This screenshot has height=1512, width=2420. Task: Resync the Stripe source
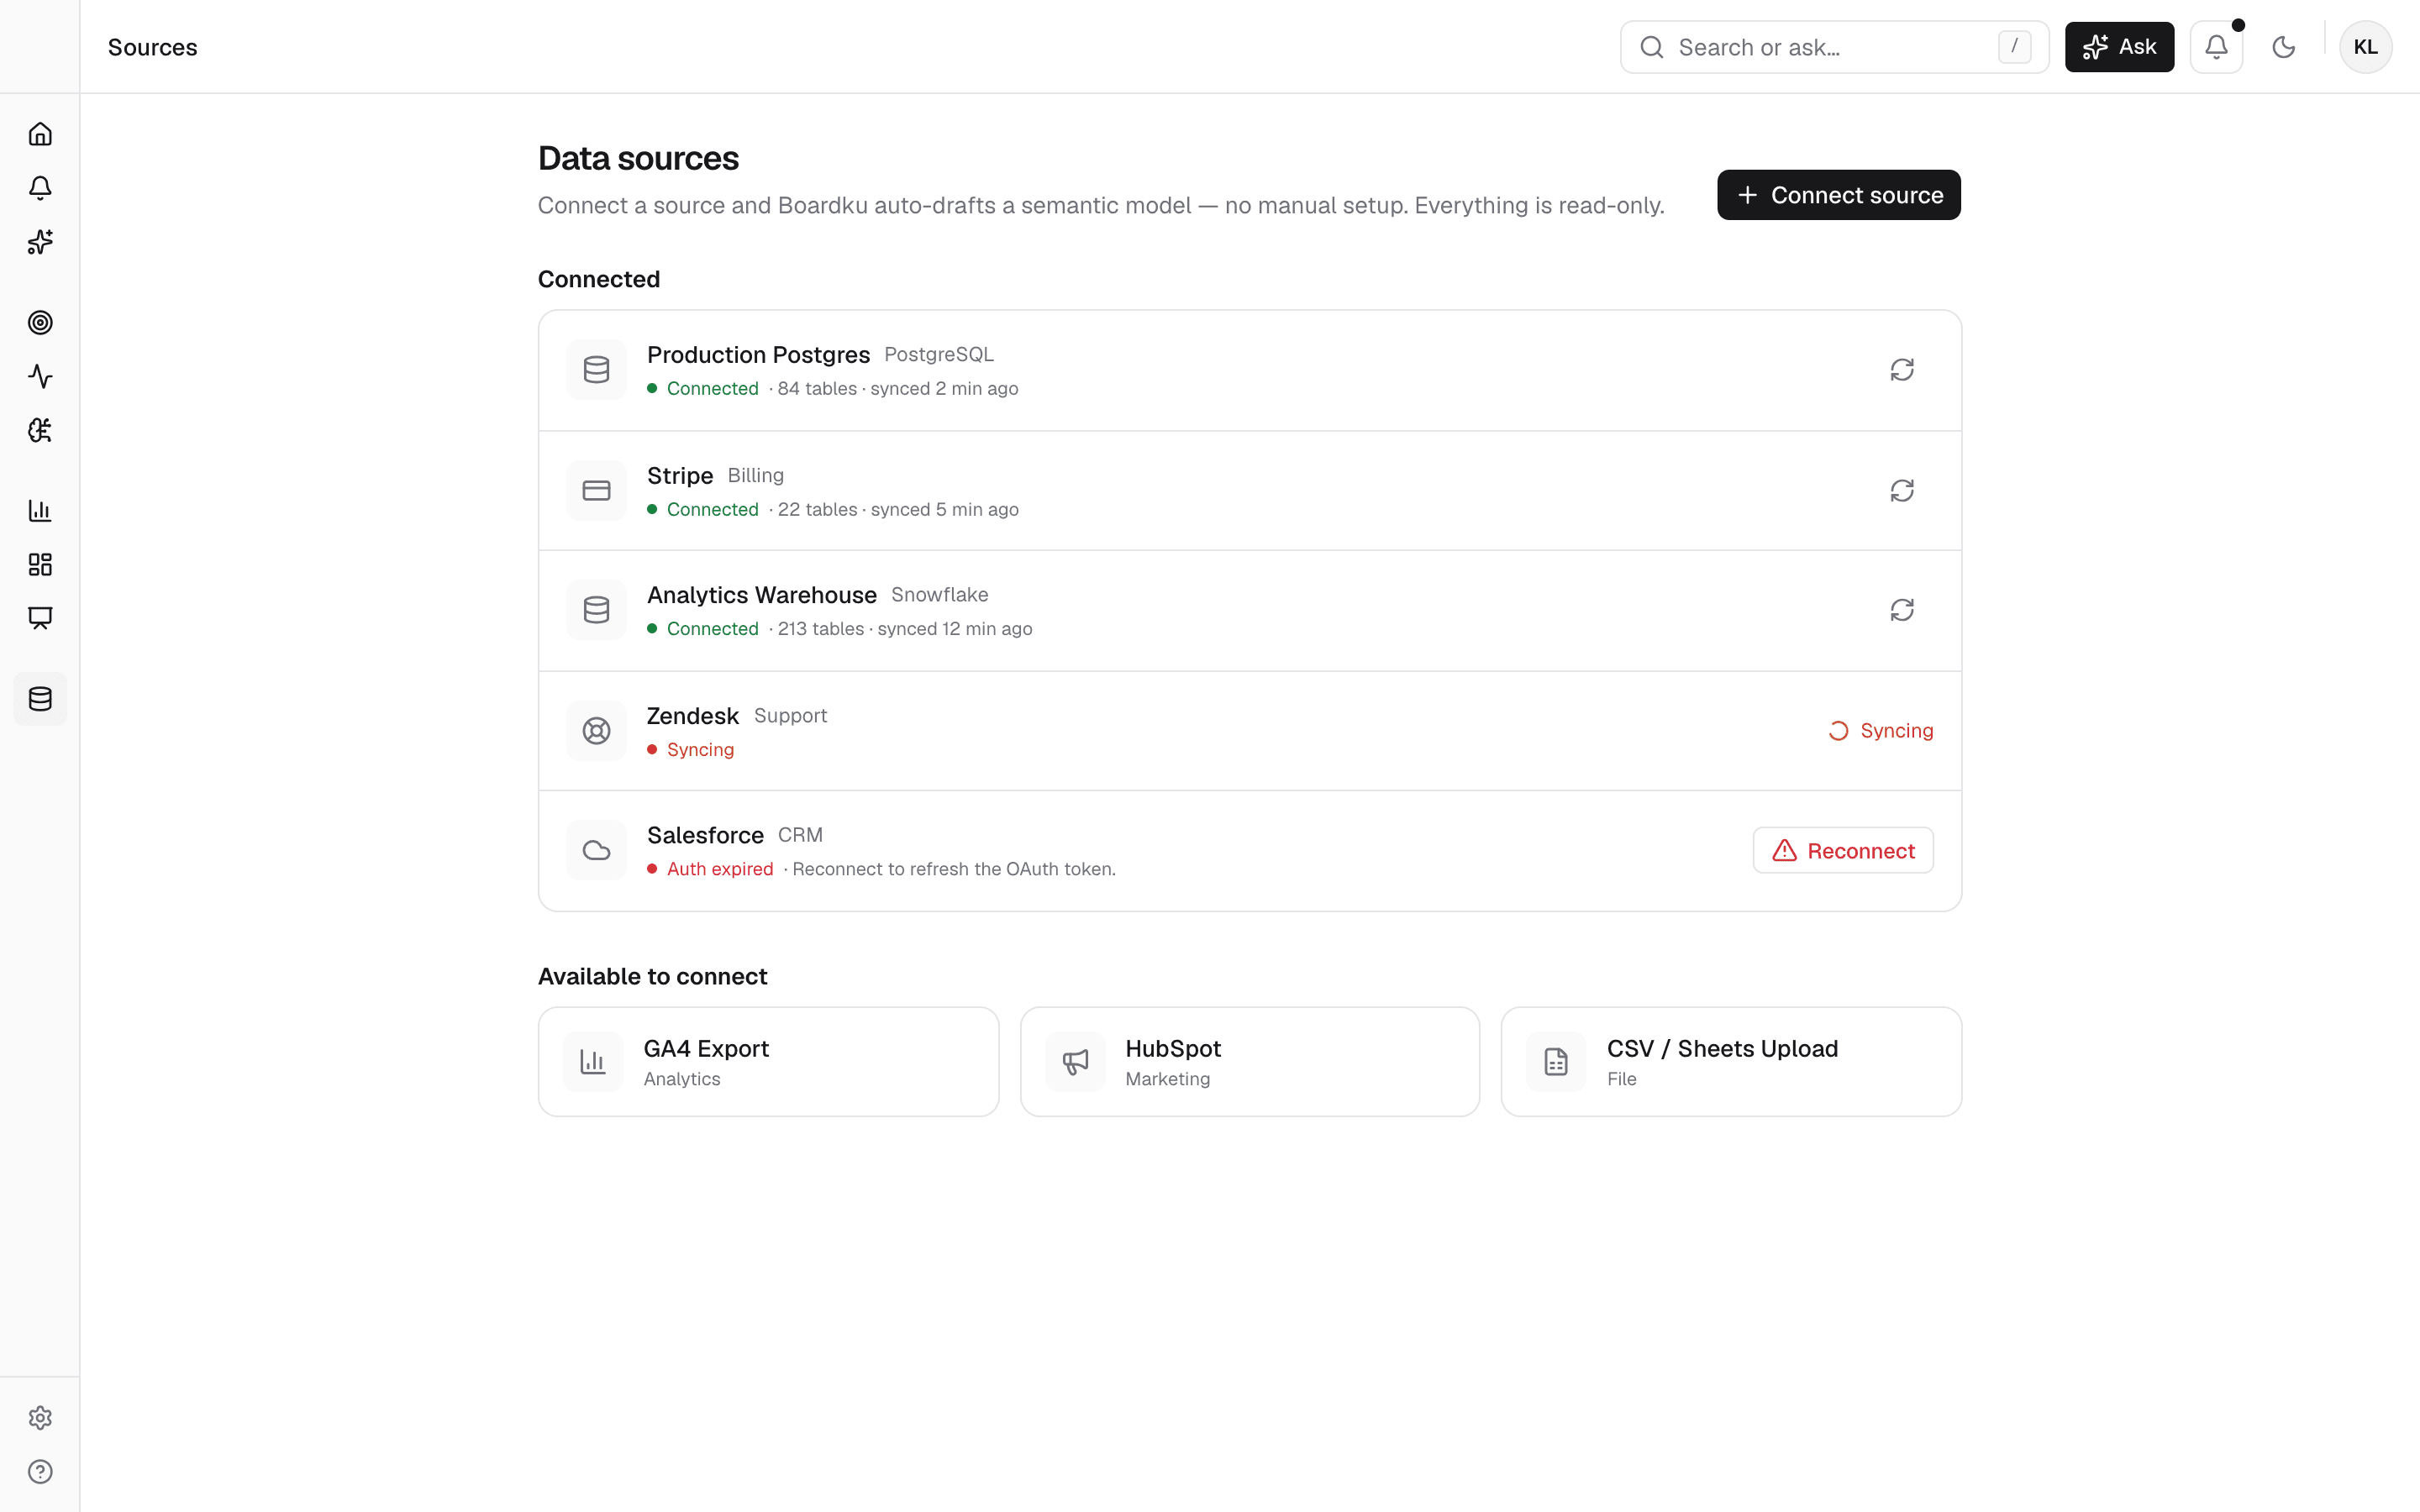(1902, 491)
